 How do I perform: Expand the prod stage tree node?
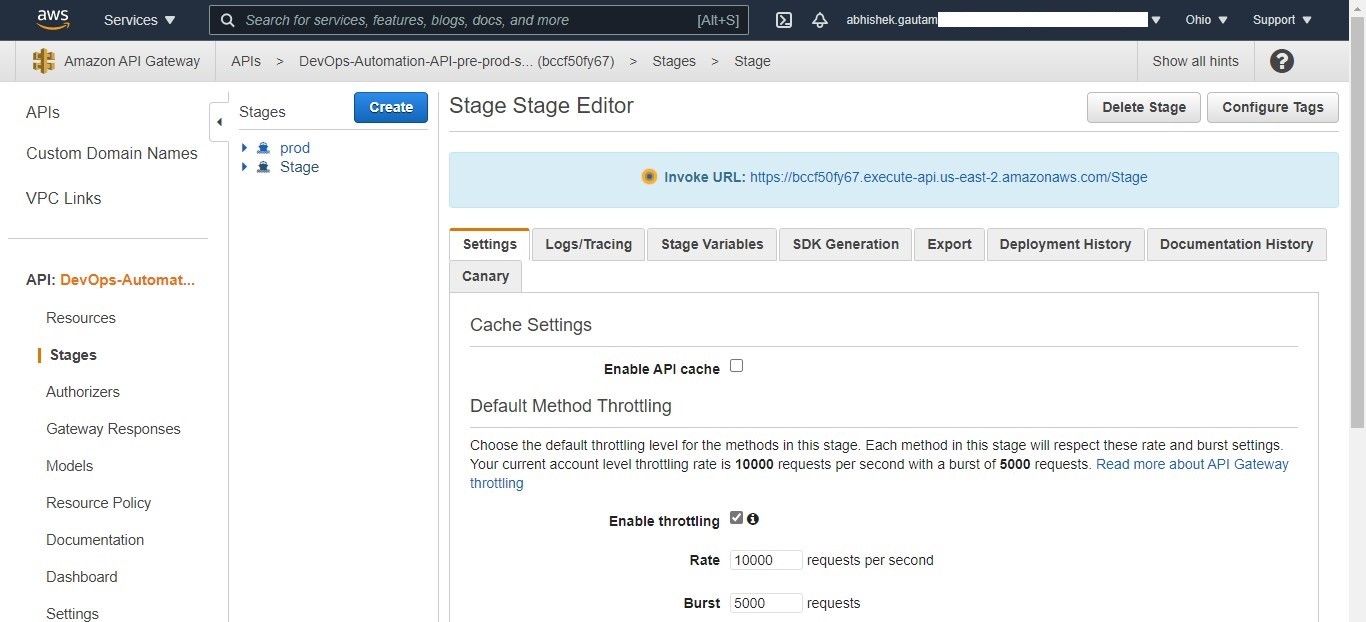[245, 148]
